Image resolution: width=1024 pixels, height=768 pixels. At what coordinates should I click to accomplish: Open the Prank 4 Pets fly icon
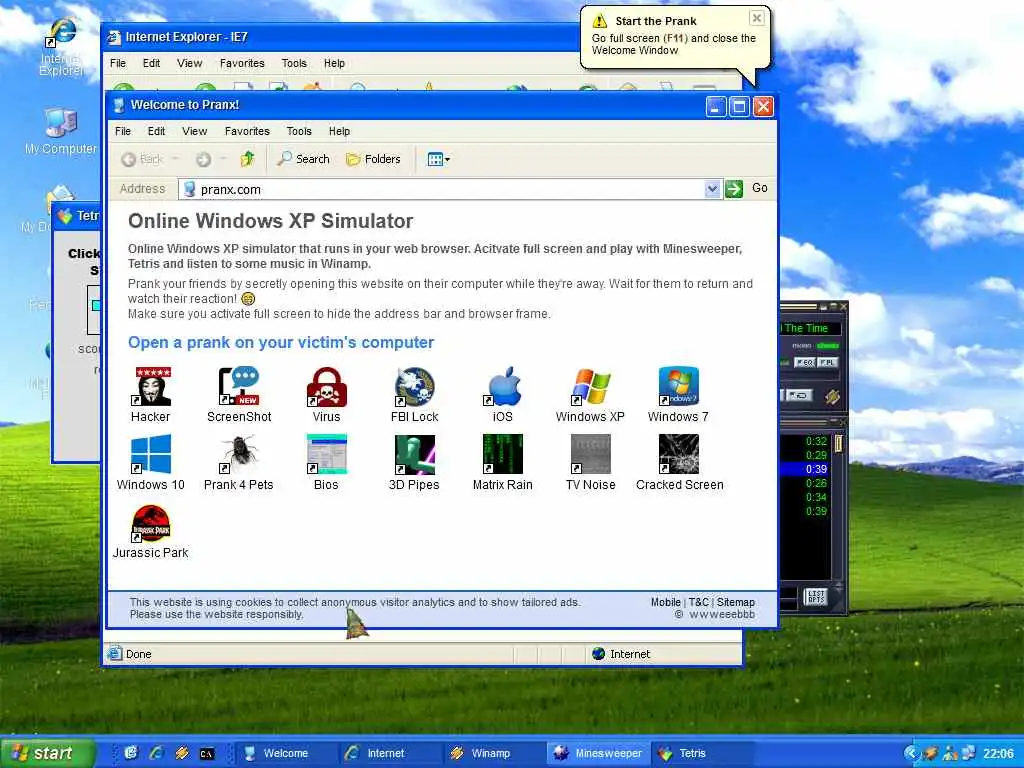pyautogui.click(x=239, y=454)
